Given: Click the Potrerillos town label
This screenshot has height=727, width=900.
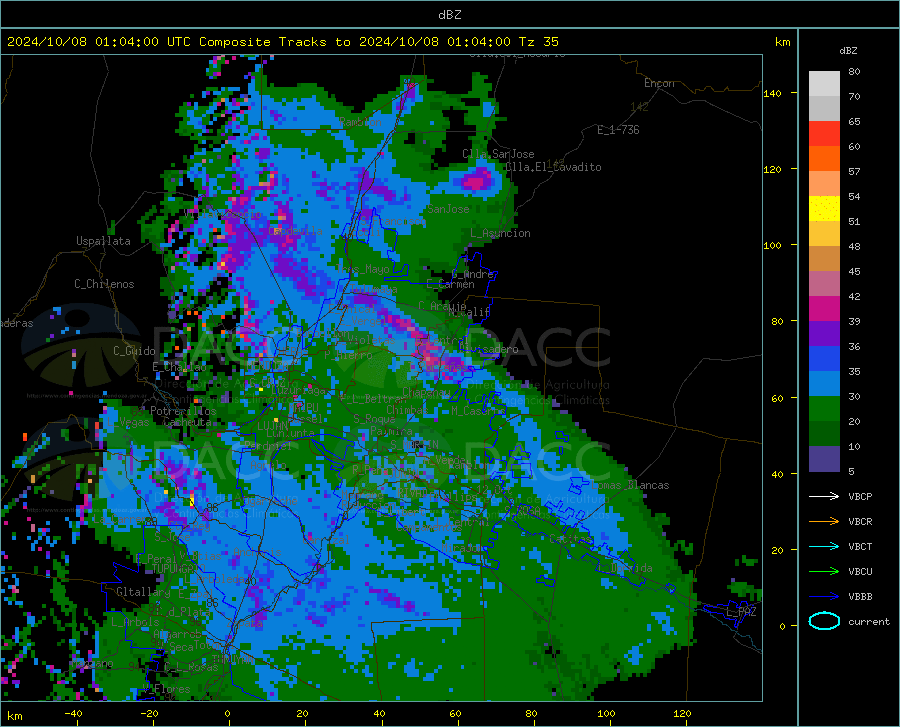Looking at the screenshot, I should pos(183,411).
